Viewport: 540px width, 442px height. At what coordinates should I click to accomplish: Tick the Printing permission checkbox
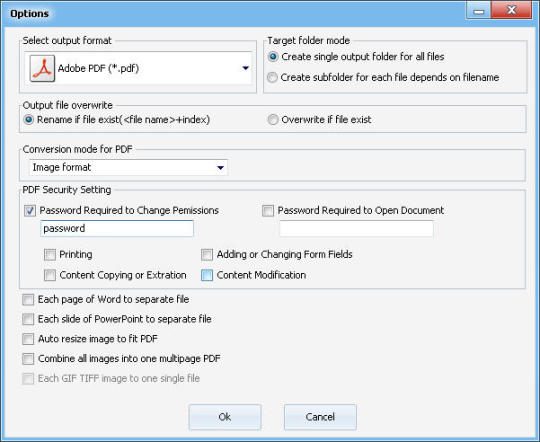50,255
